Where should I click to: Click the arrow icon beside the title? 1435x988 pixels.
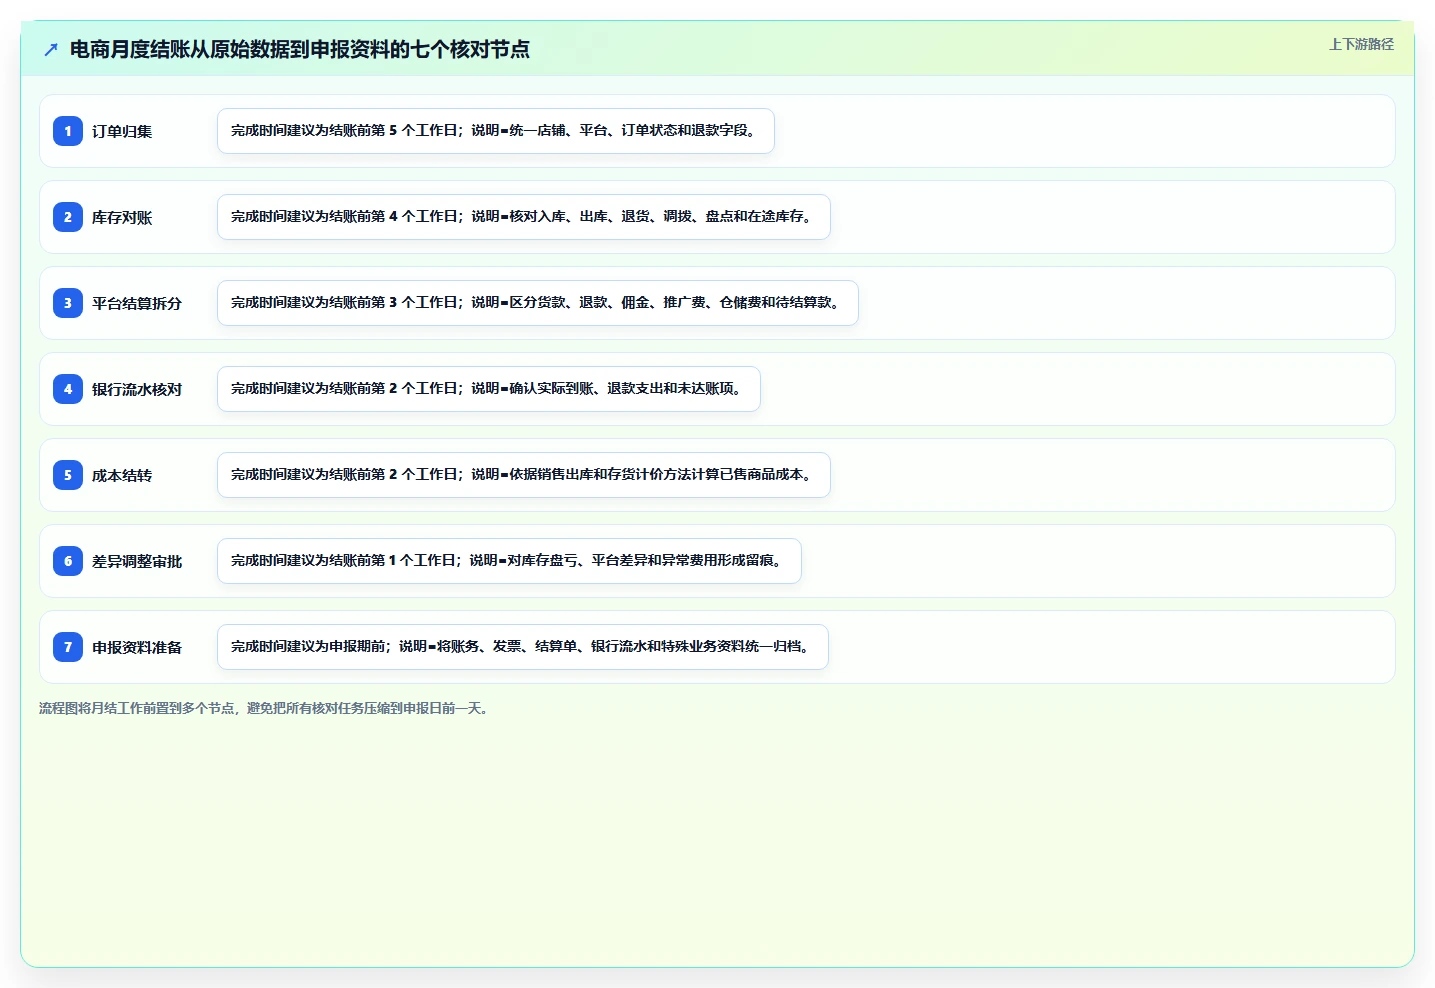(51, 49)
